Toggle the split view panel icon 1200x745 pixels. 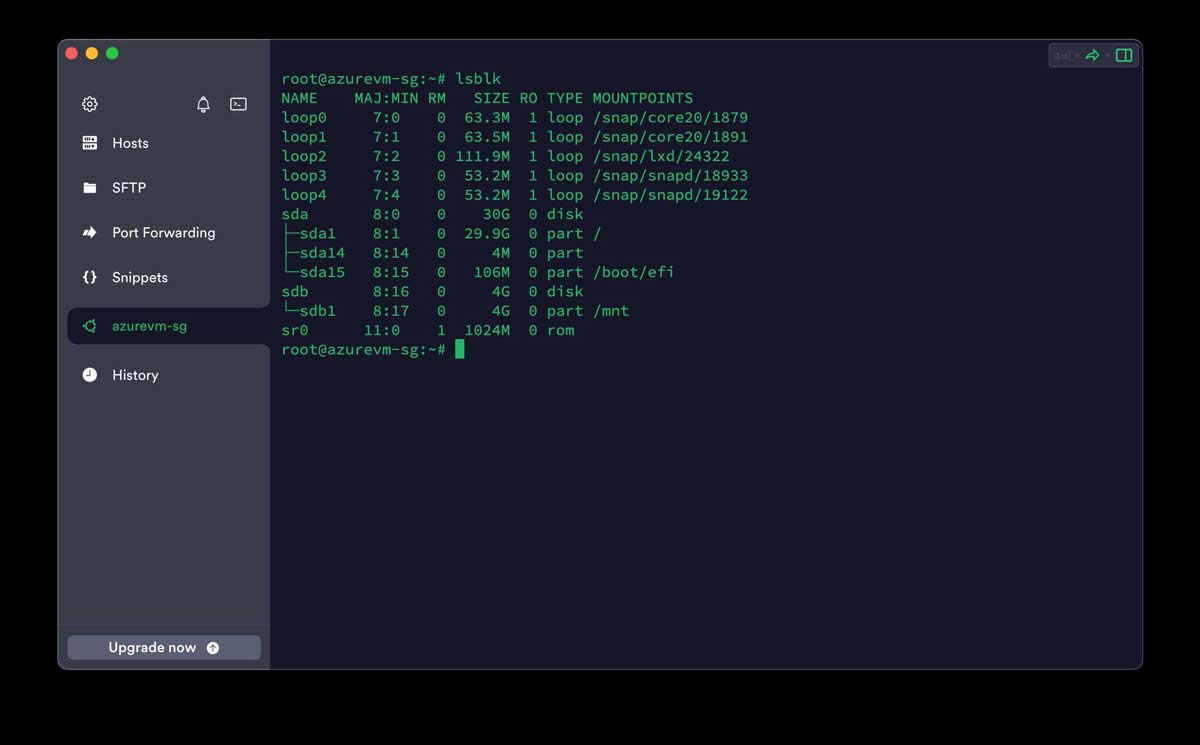(1124, 55)
